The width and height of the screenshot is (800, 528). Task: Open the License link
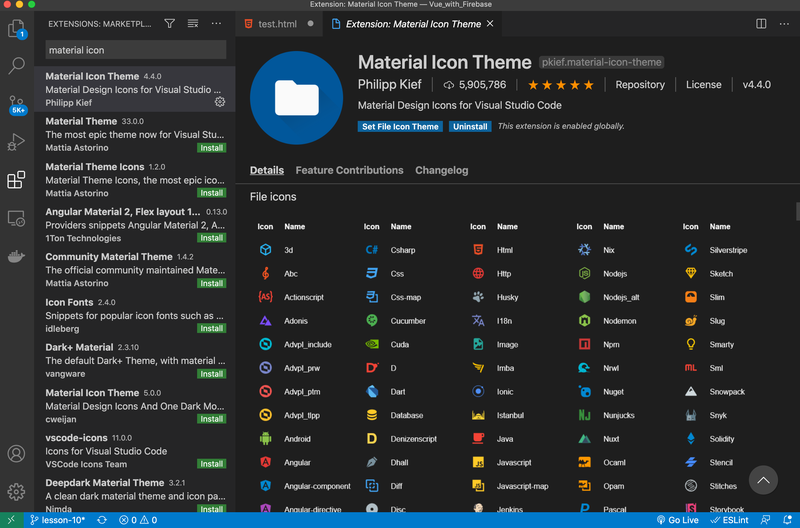(704, 85)
